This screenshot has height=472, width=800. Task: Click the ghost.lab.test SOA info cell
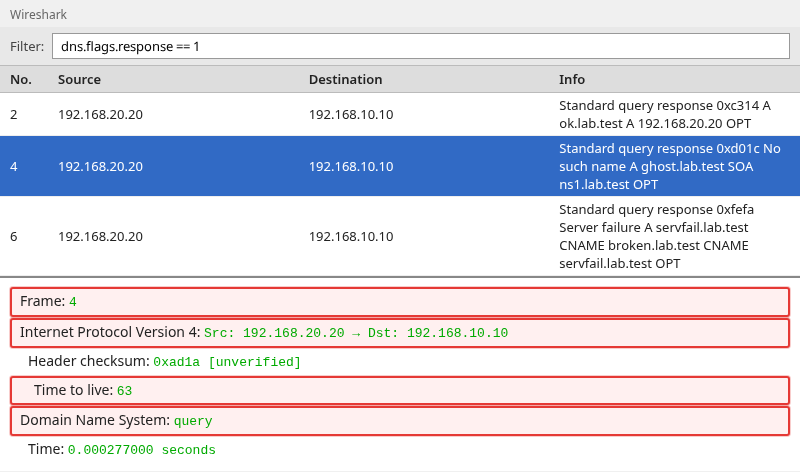point(669,166)
